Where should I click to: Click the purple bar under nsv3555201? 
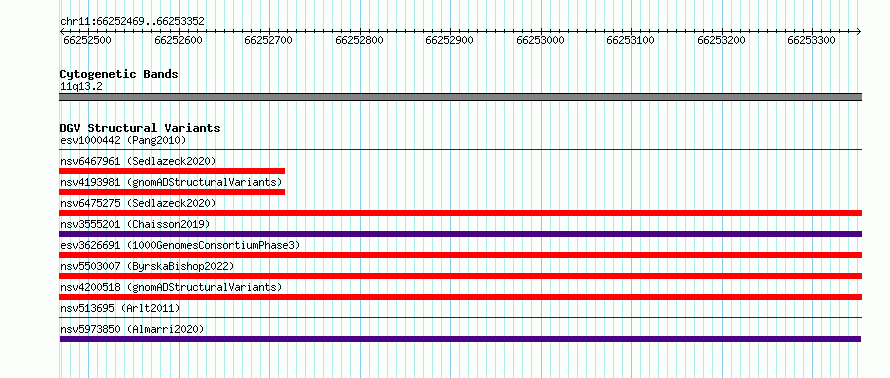tap(460, 234)
